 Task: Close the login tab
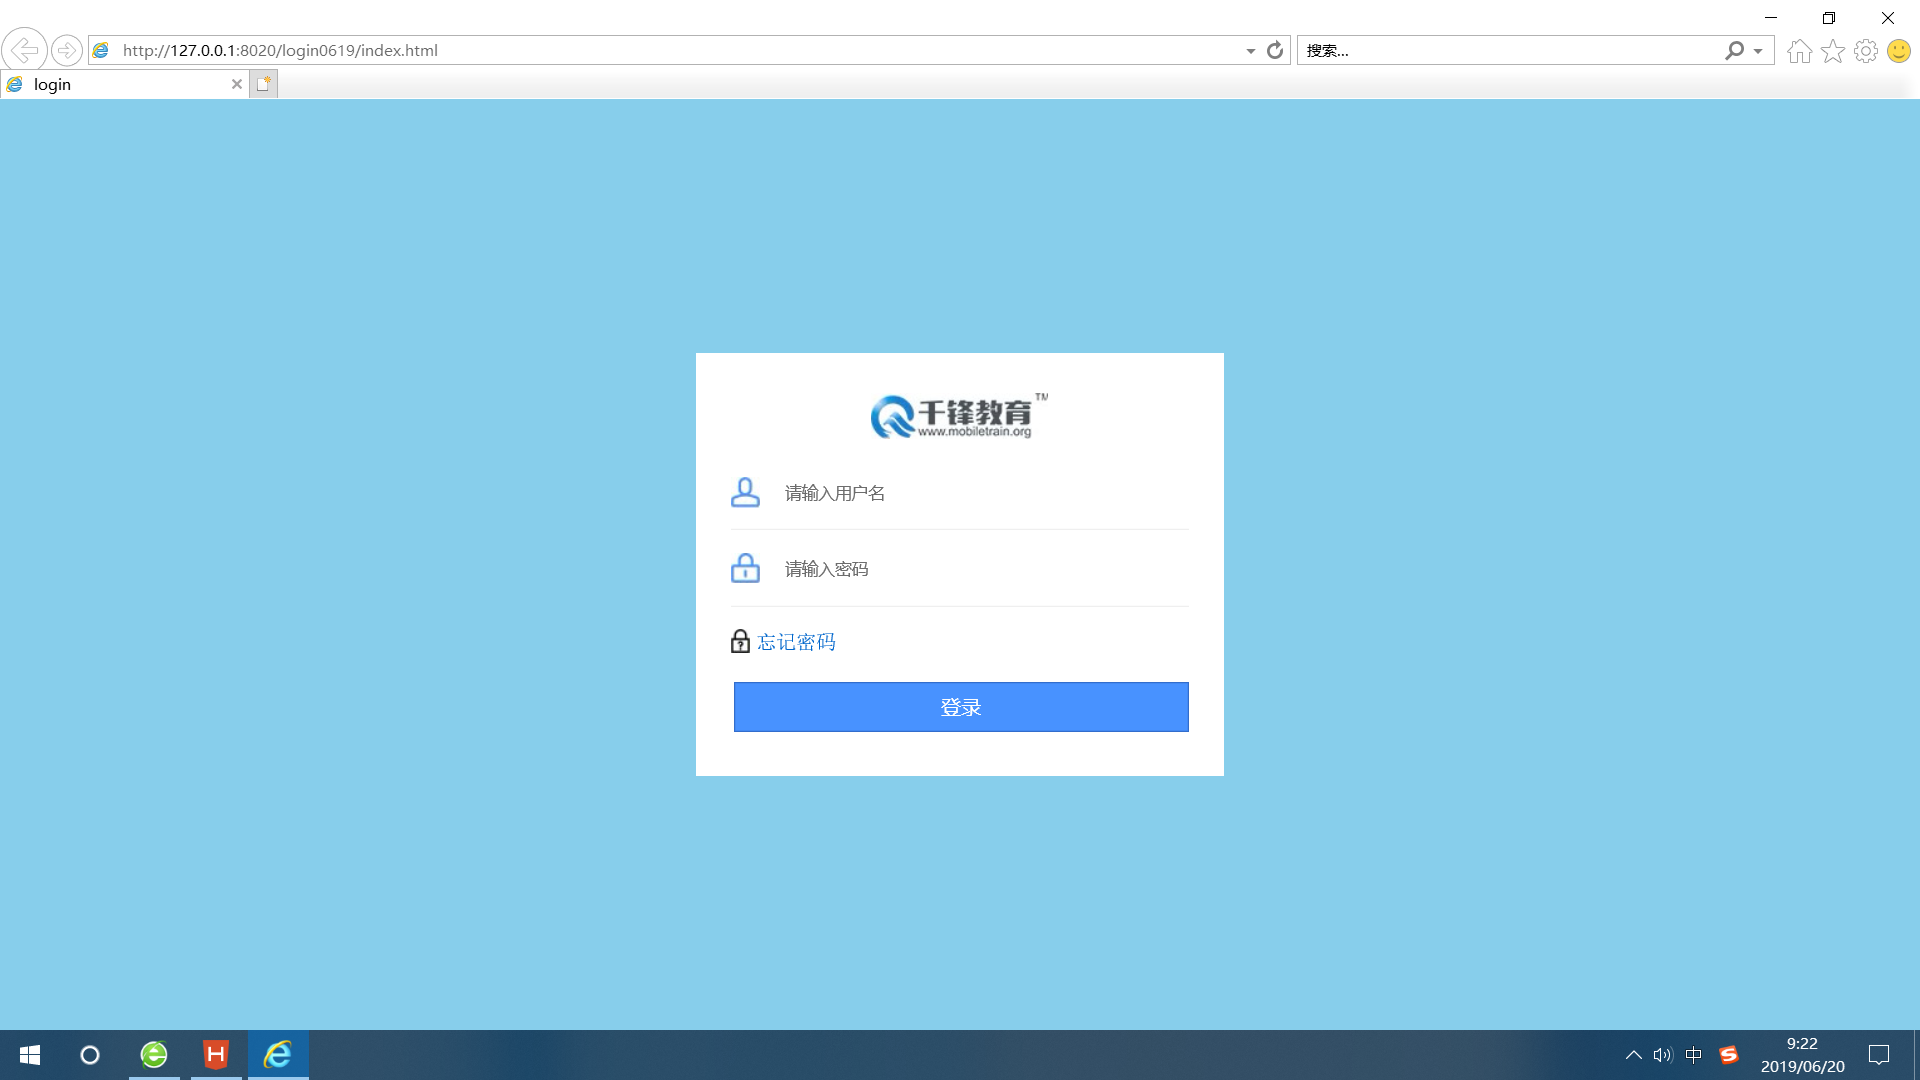pyautogui.click(x=237, y=84)
